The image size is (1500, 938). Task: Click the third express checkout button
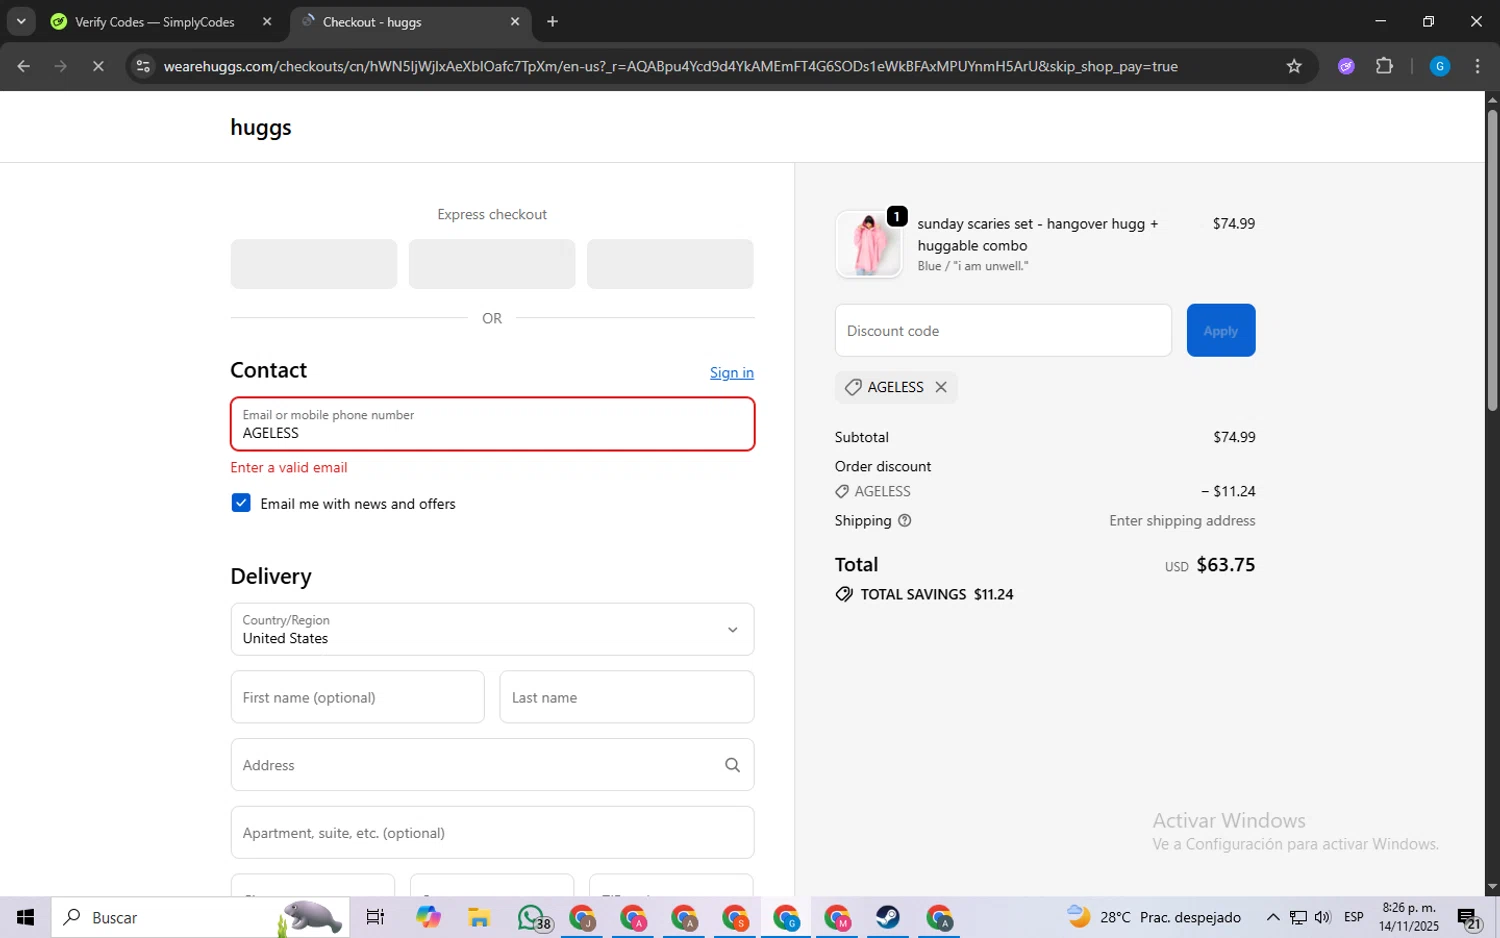point(670,264)
